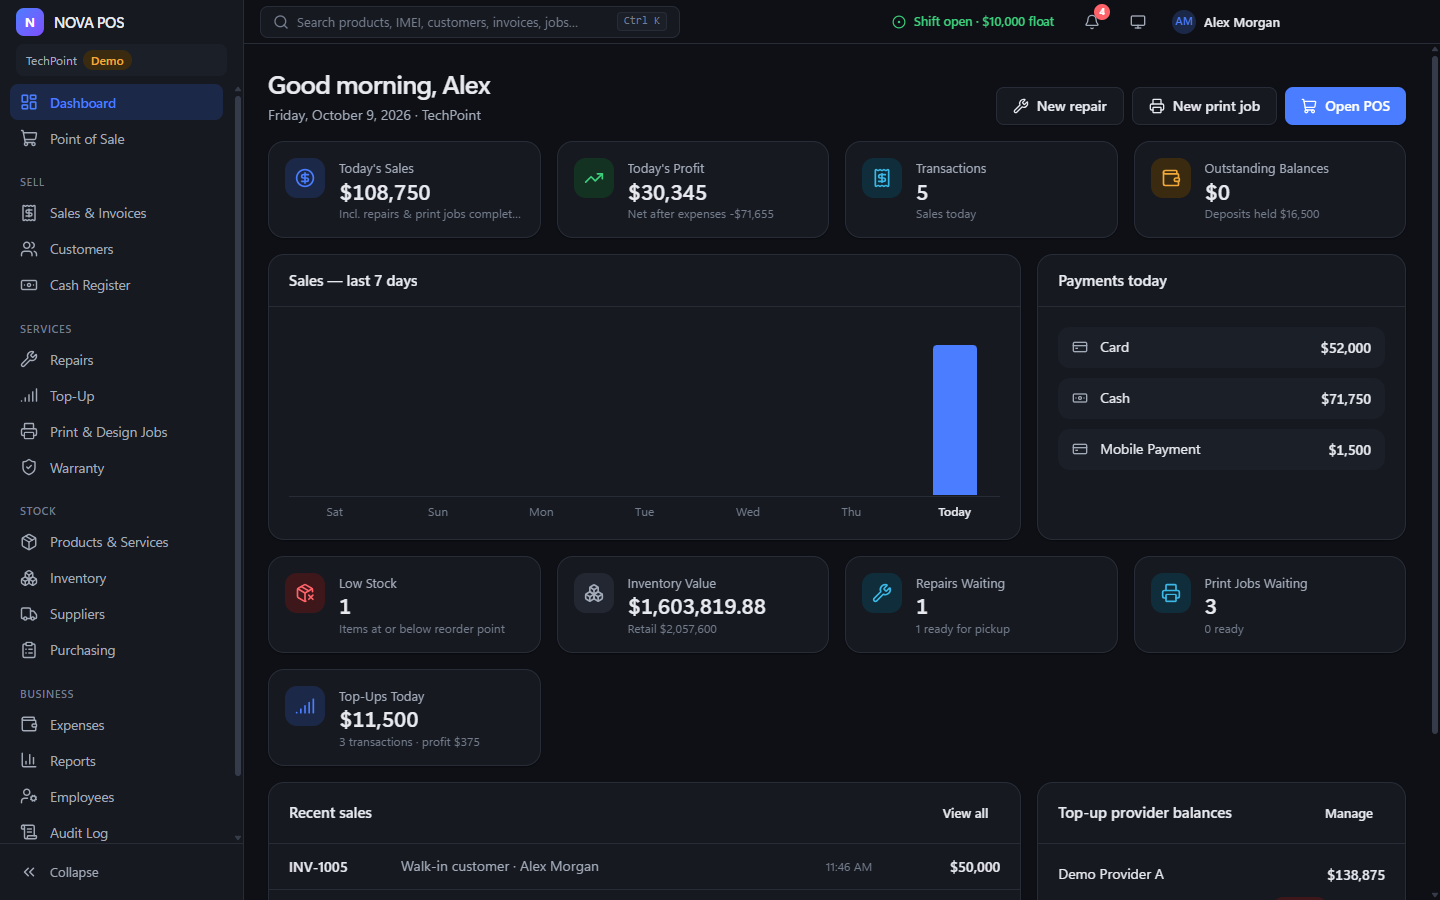
Task: Collapse the sidebar
Action: (x=121, y=872)
